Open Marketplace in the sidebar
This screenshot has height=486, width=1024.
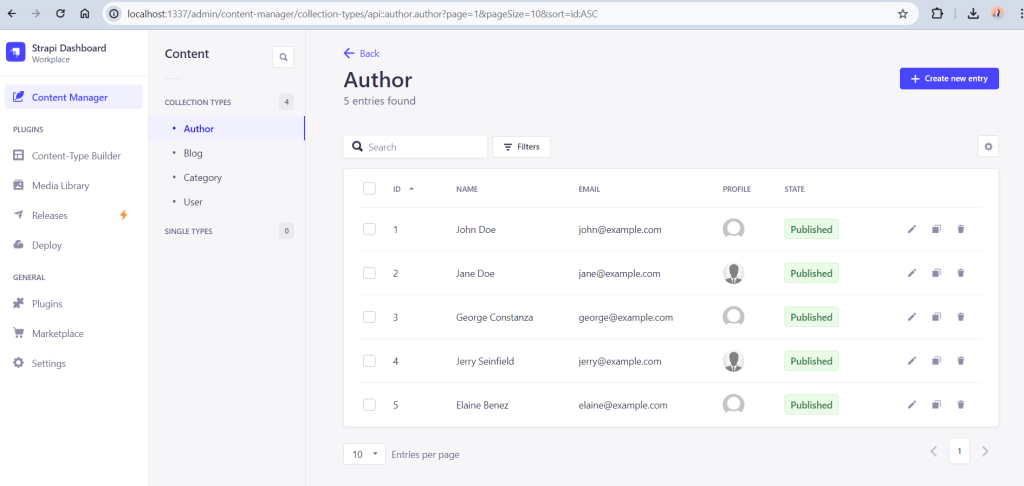point(57,333)
